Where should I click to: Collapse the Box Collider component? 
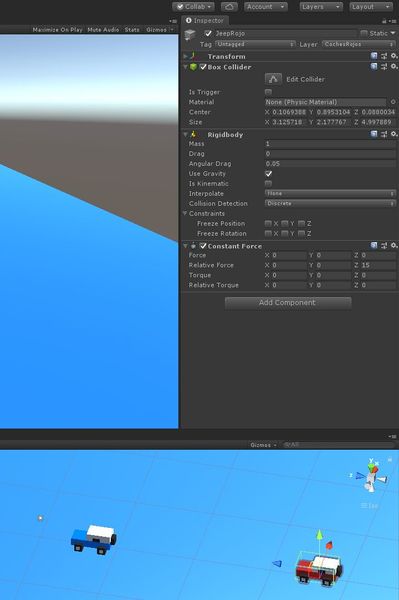(x=185, y=67)
